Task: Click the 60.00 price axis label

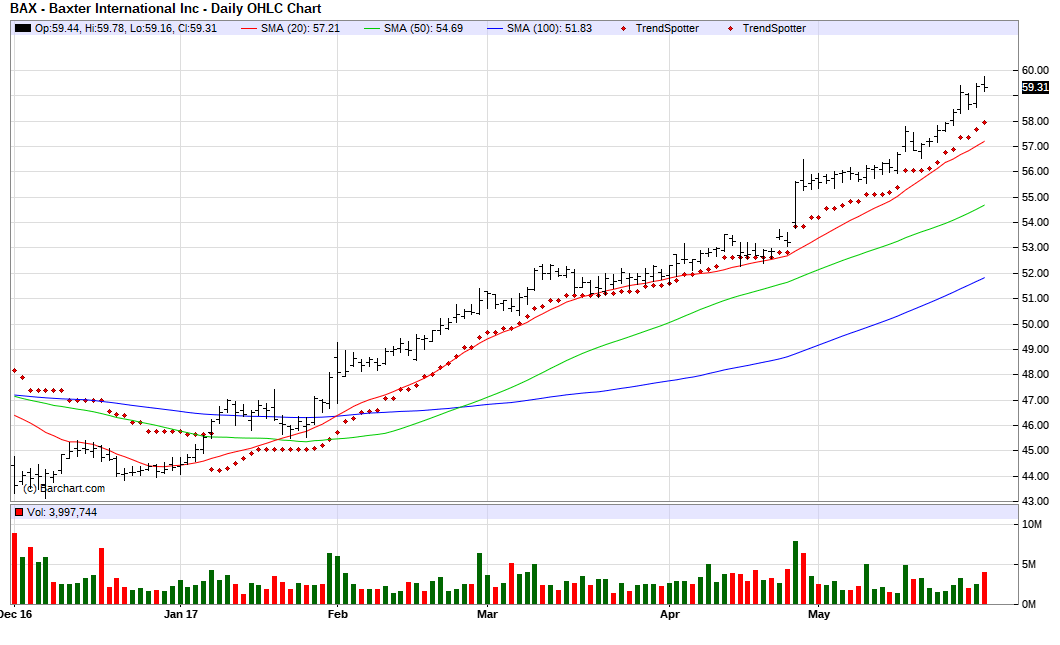Action: click(1035, 70)
